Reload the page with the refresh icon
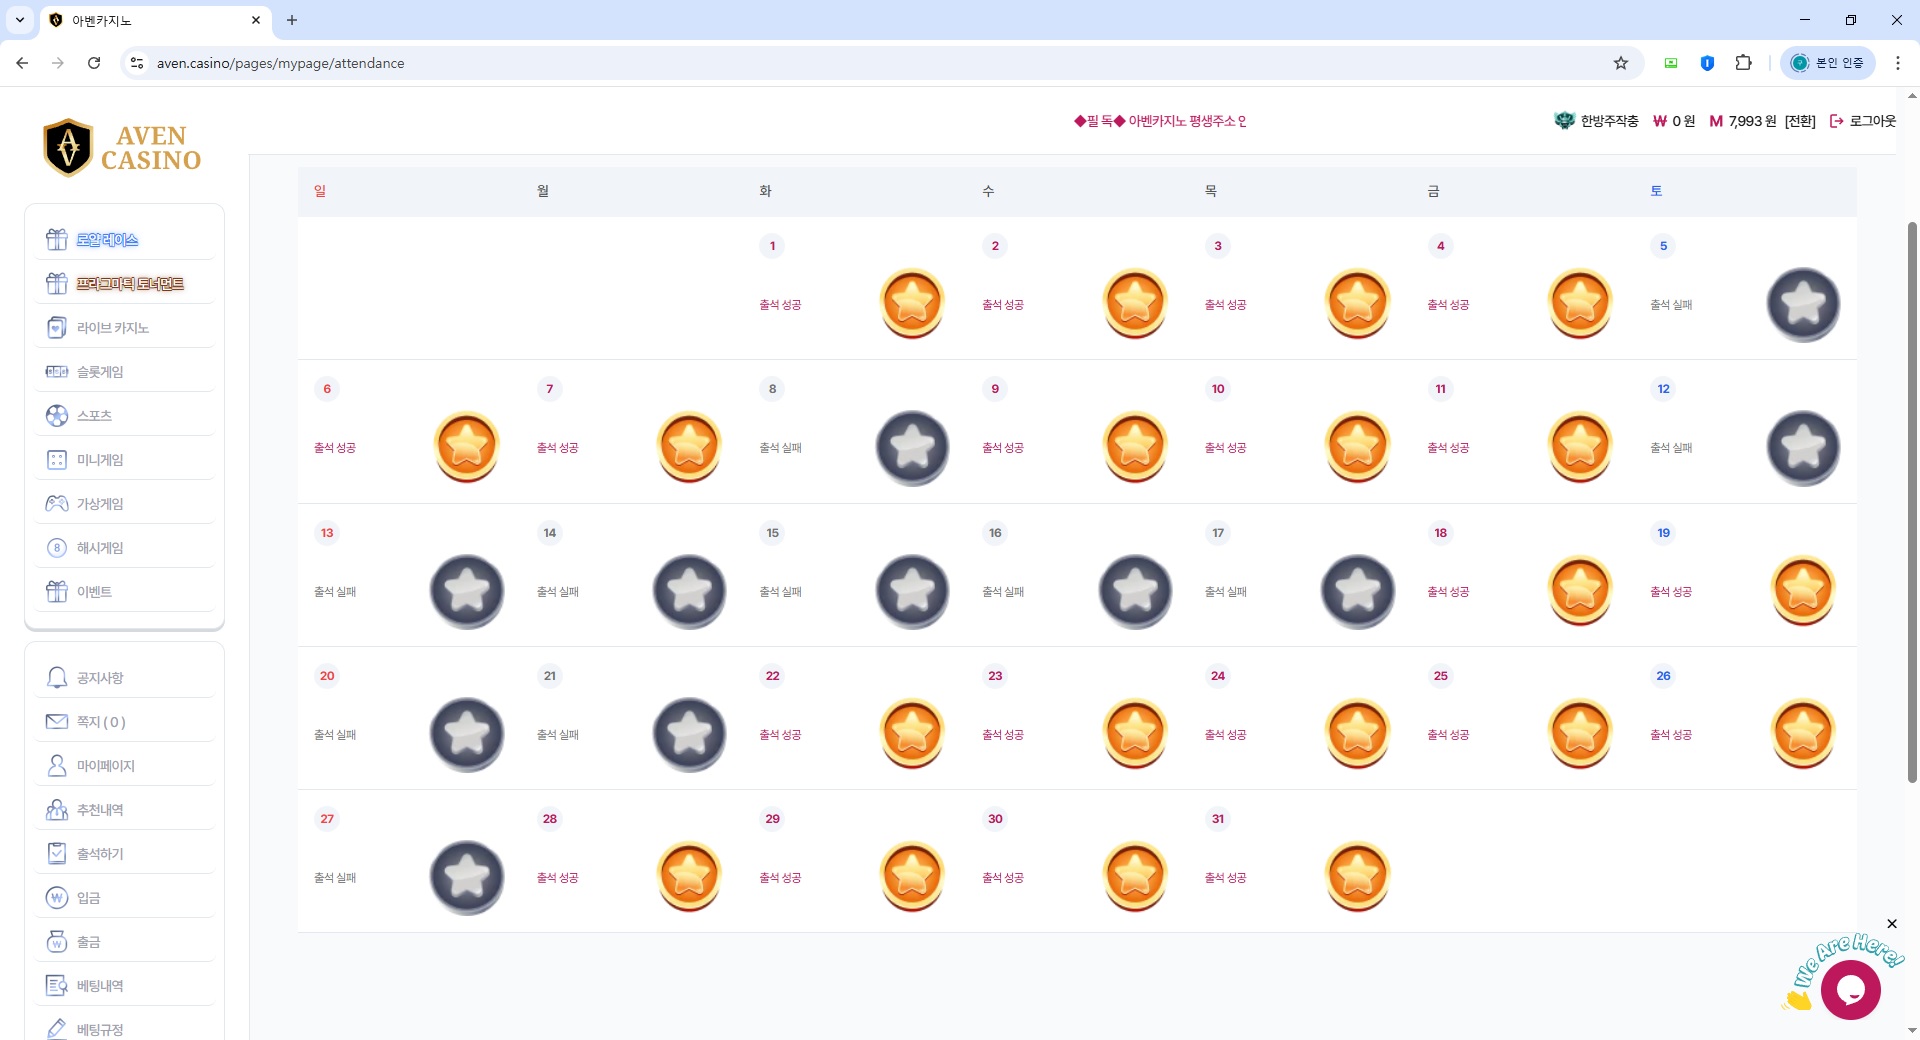Image resolution: width=1920 pixels, height=1040 pixels. click(x=94, y=63)
